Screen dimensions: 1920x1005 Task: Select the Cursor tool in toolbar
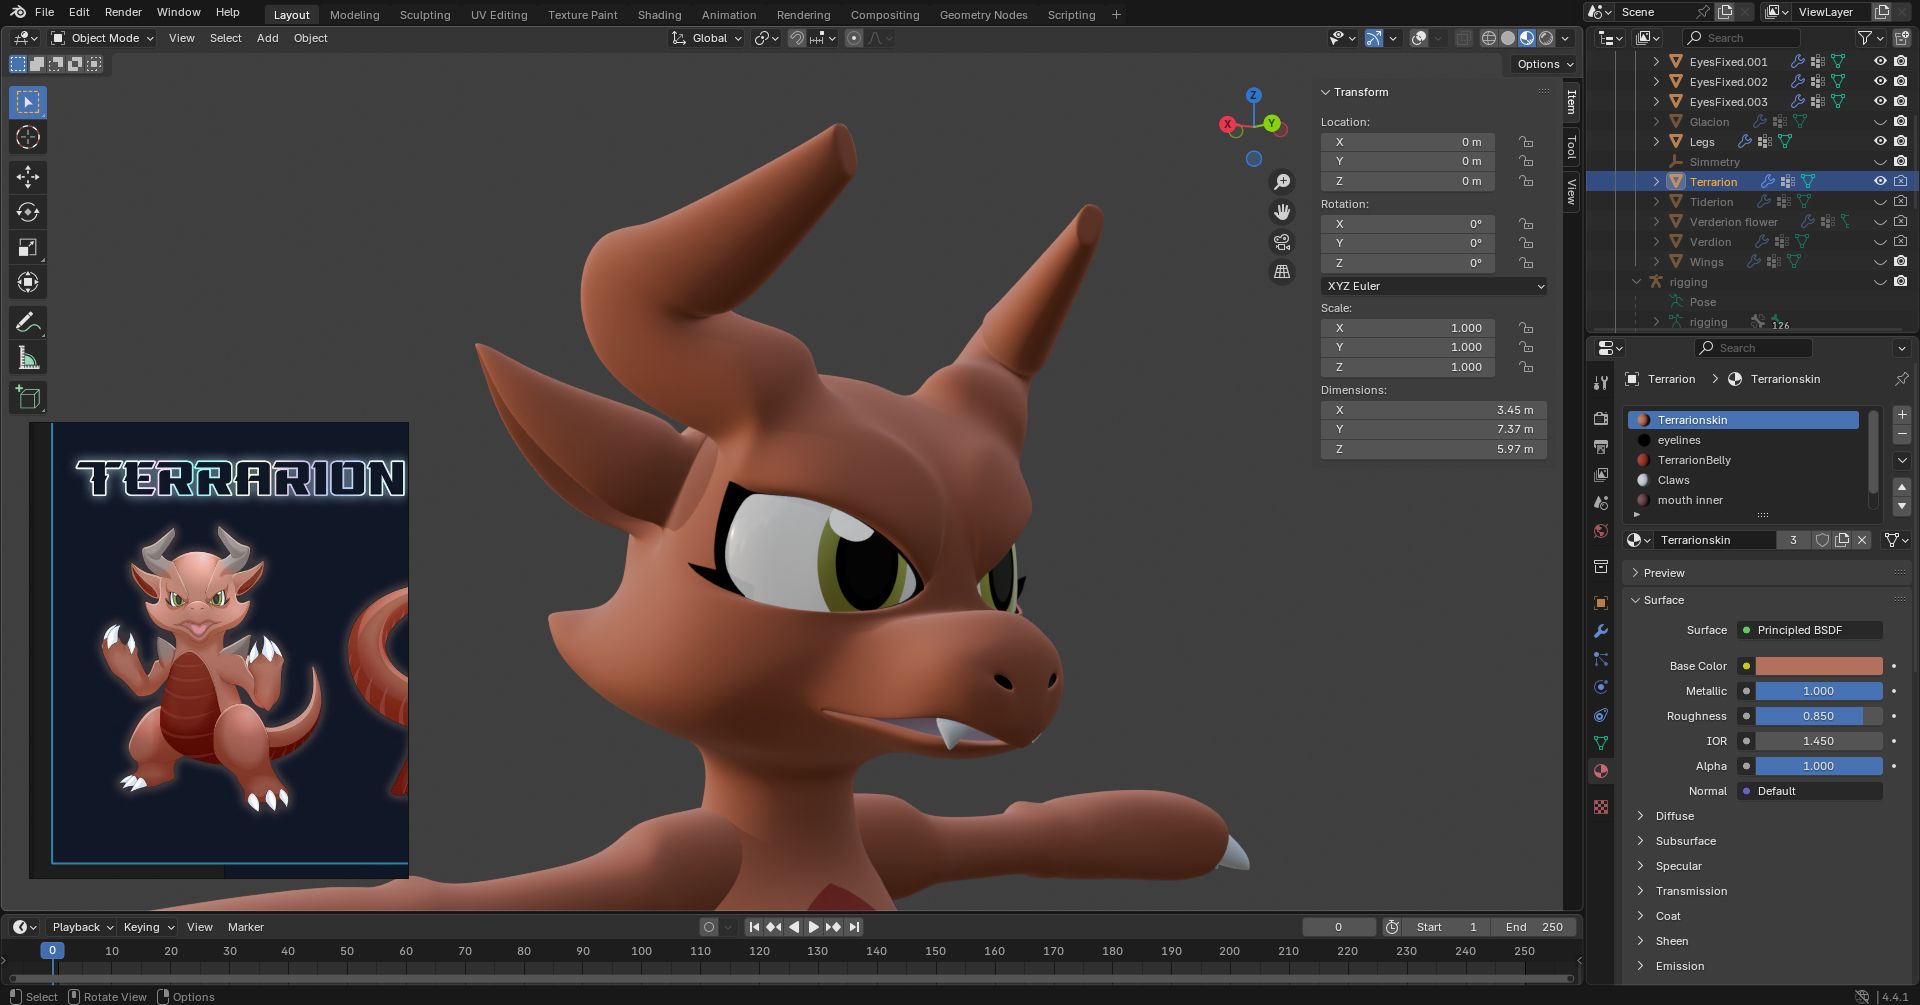pyautogui.click(x=28, y=138)
